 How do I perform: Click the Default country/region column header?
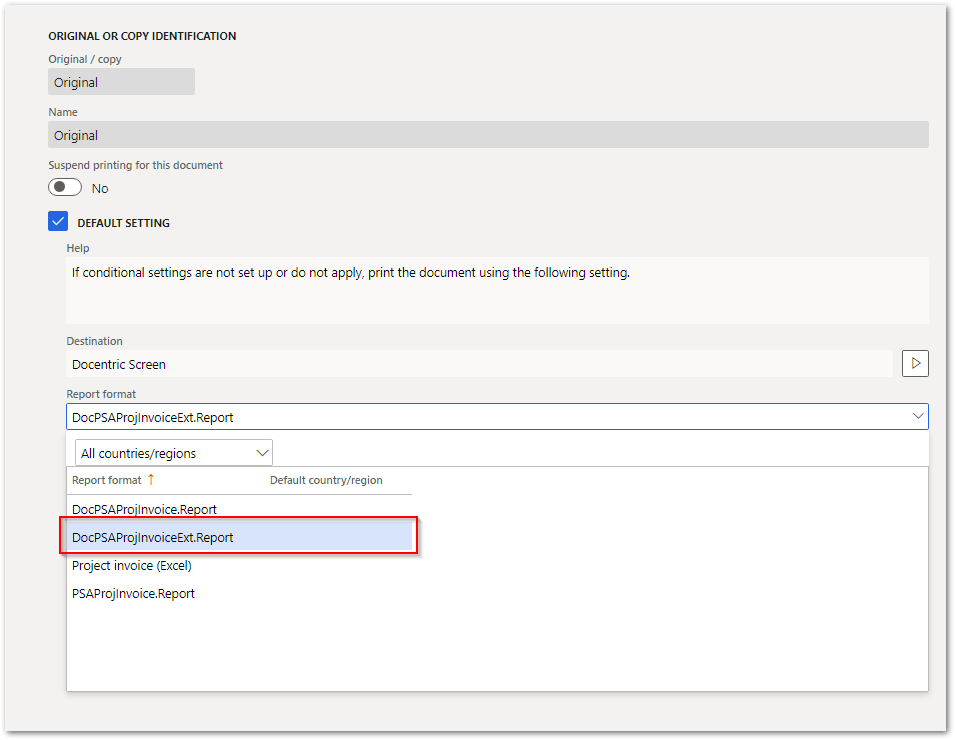click(326, 479)
